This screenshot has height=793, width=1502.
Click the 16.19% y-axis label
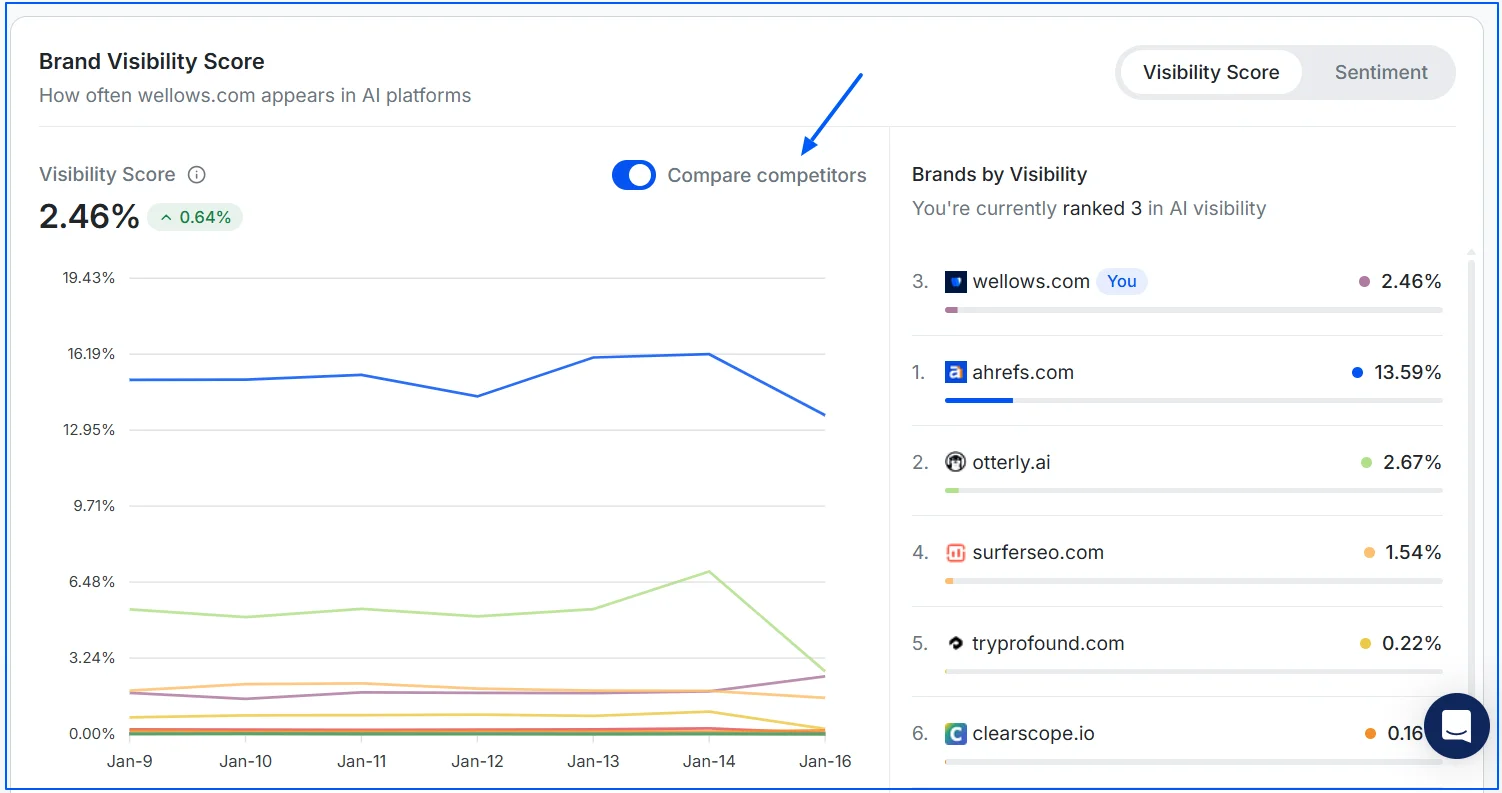pos(89,354)
